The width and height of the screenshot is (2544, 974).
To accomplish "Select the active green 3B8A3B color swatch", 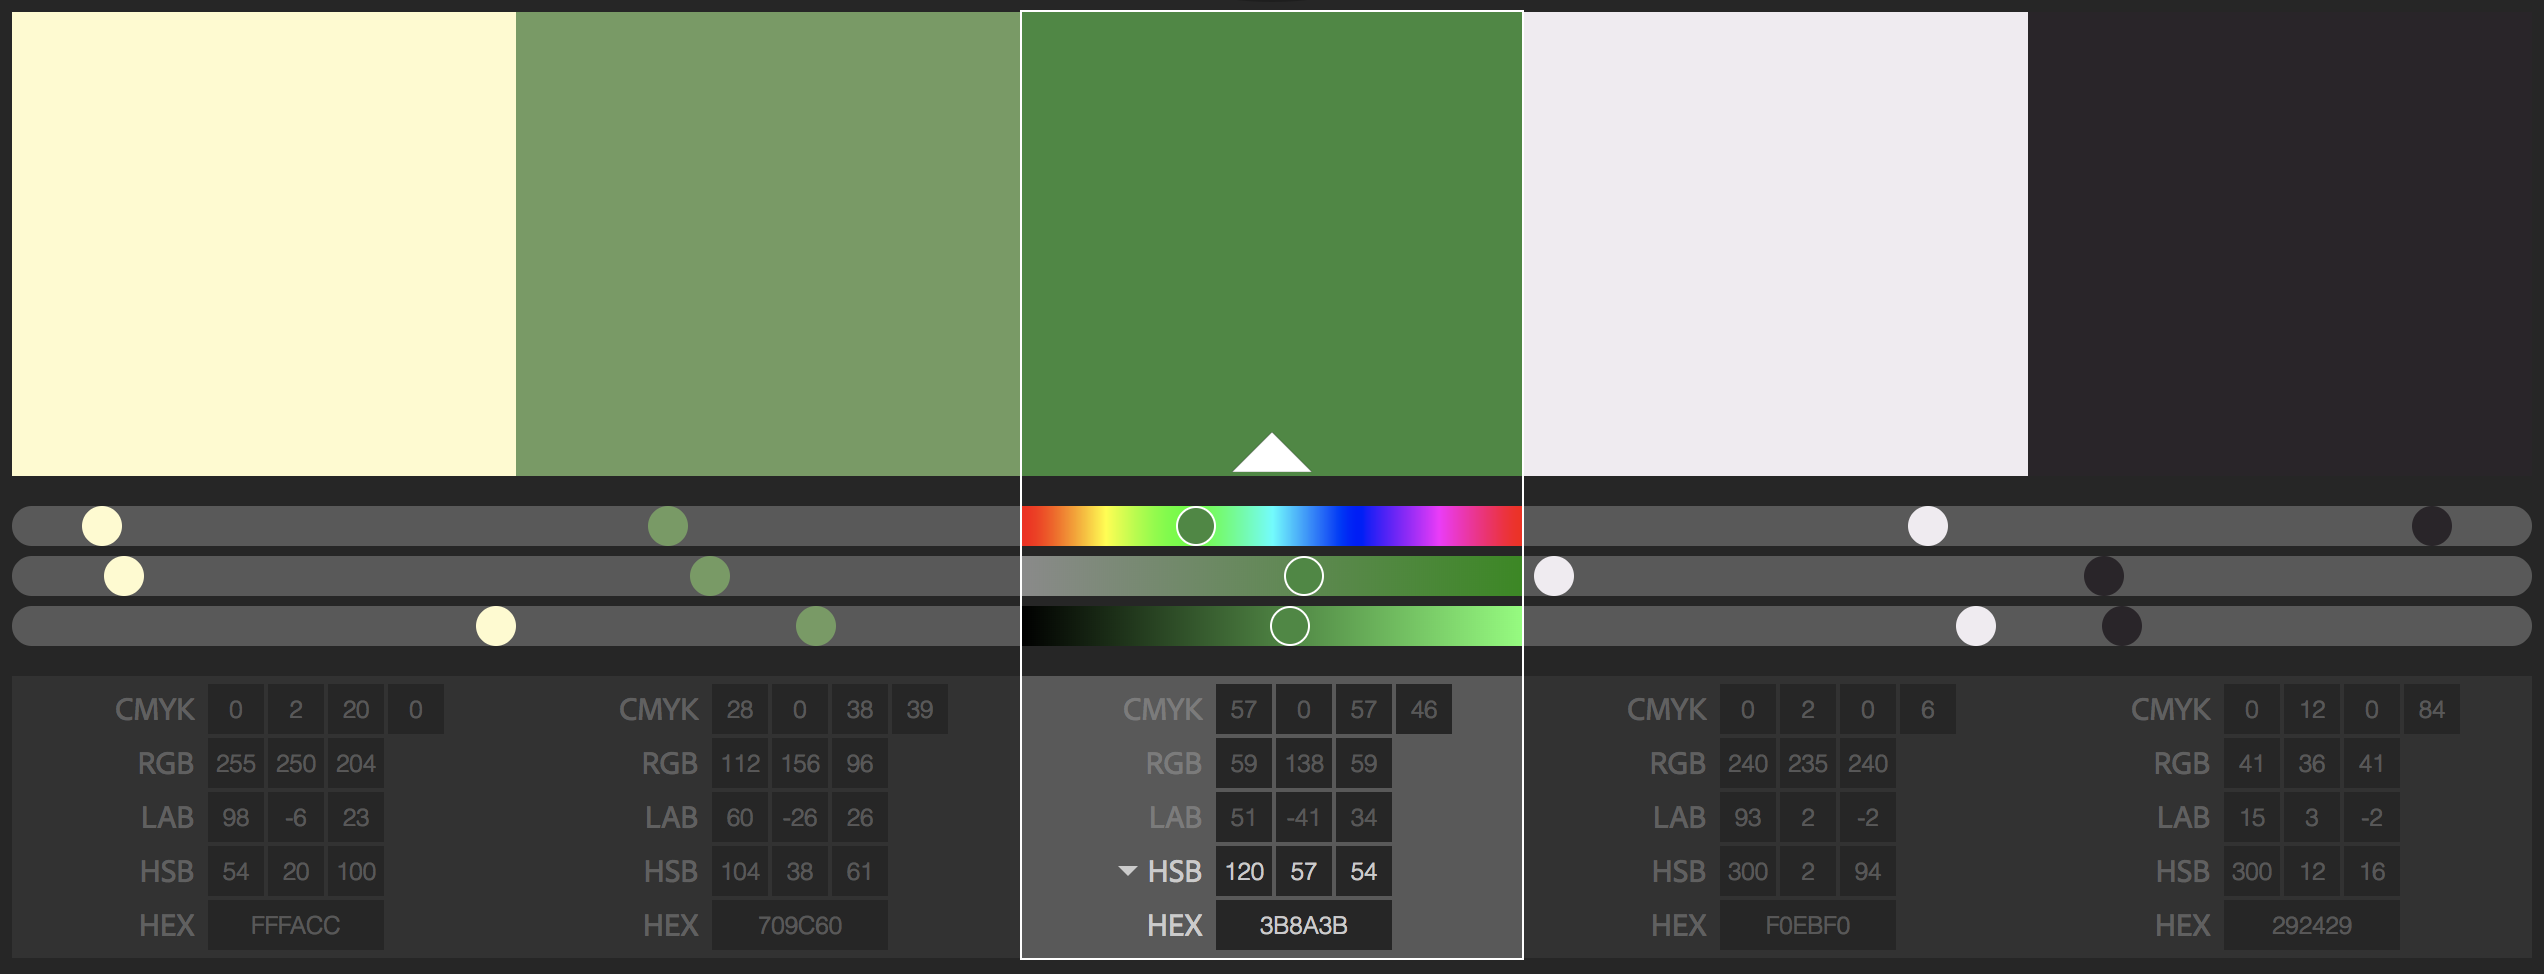I will tap(1272, 244).
